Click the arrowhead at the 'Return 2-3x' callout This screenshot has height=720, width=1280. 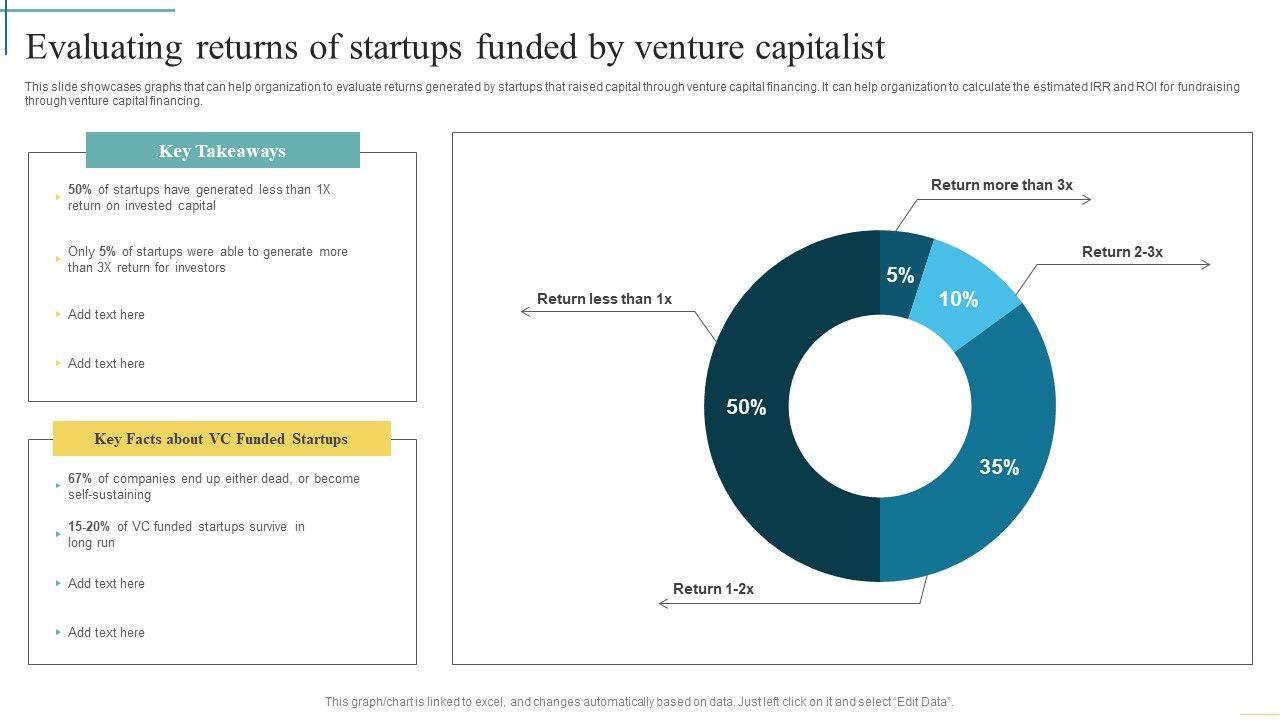(x=1206, y=265)
